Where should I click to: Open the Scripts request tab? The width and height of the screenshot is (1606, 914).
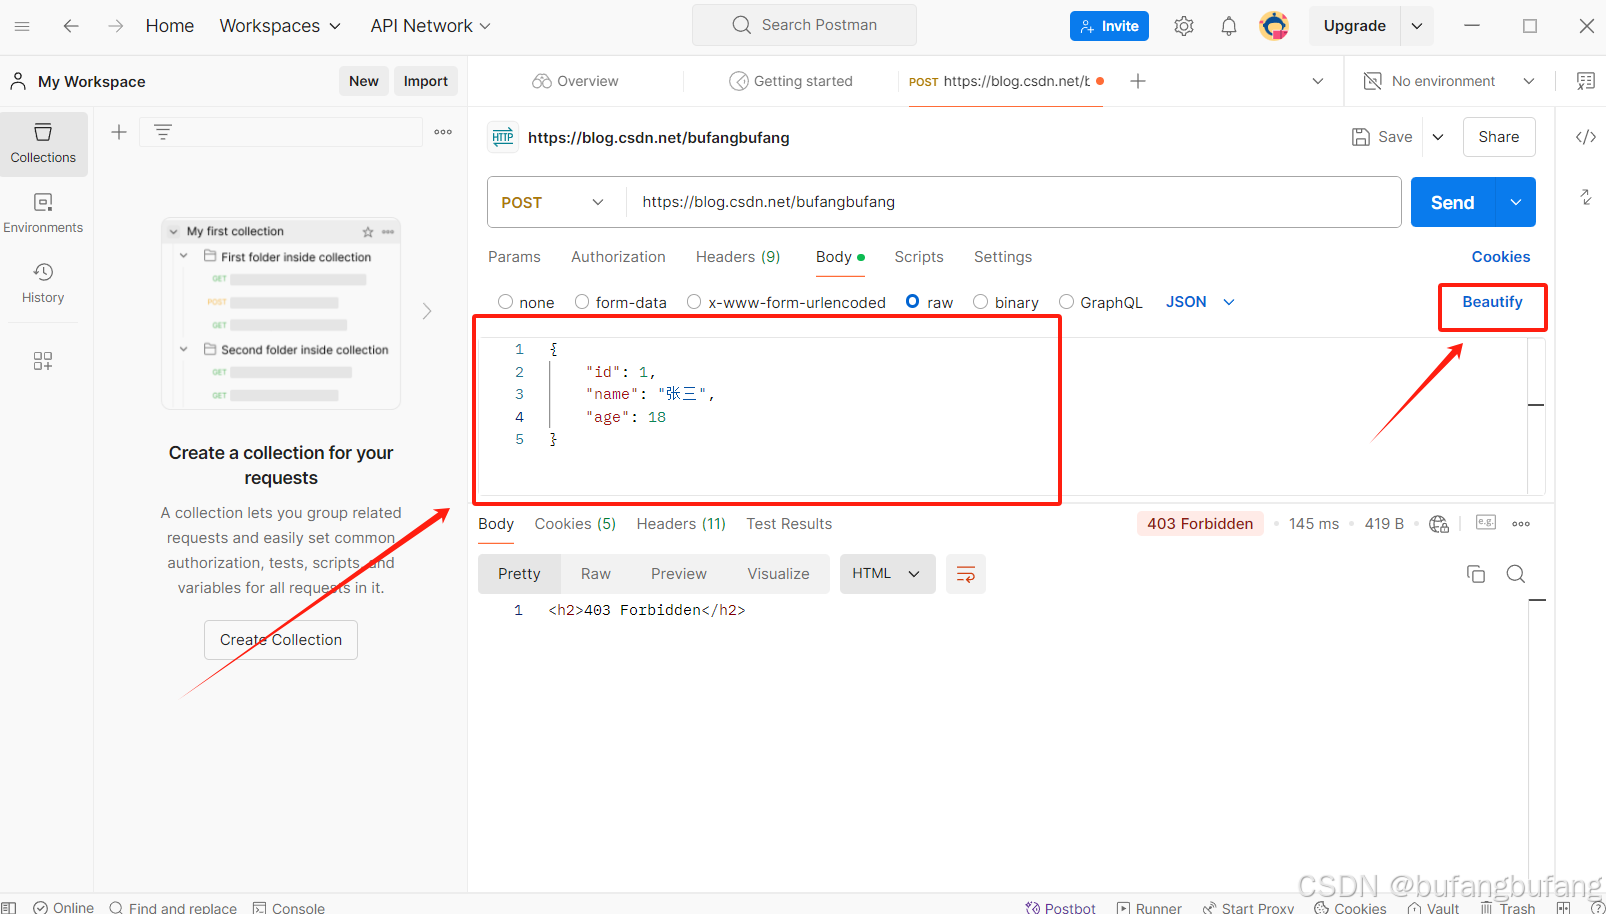pos(919,257)
